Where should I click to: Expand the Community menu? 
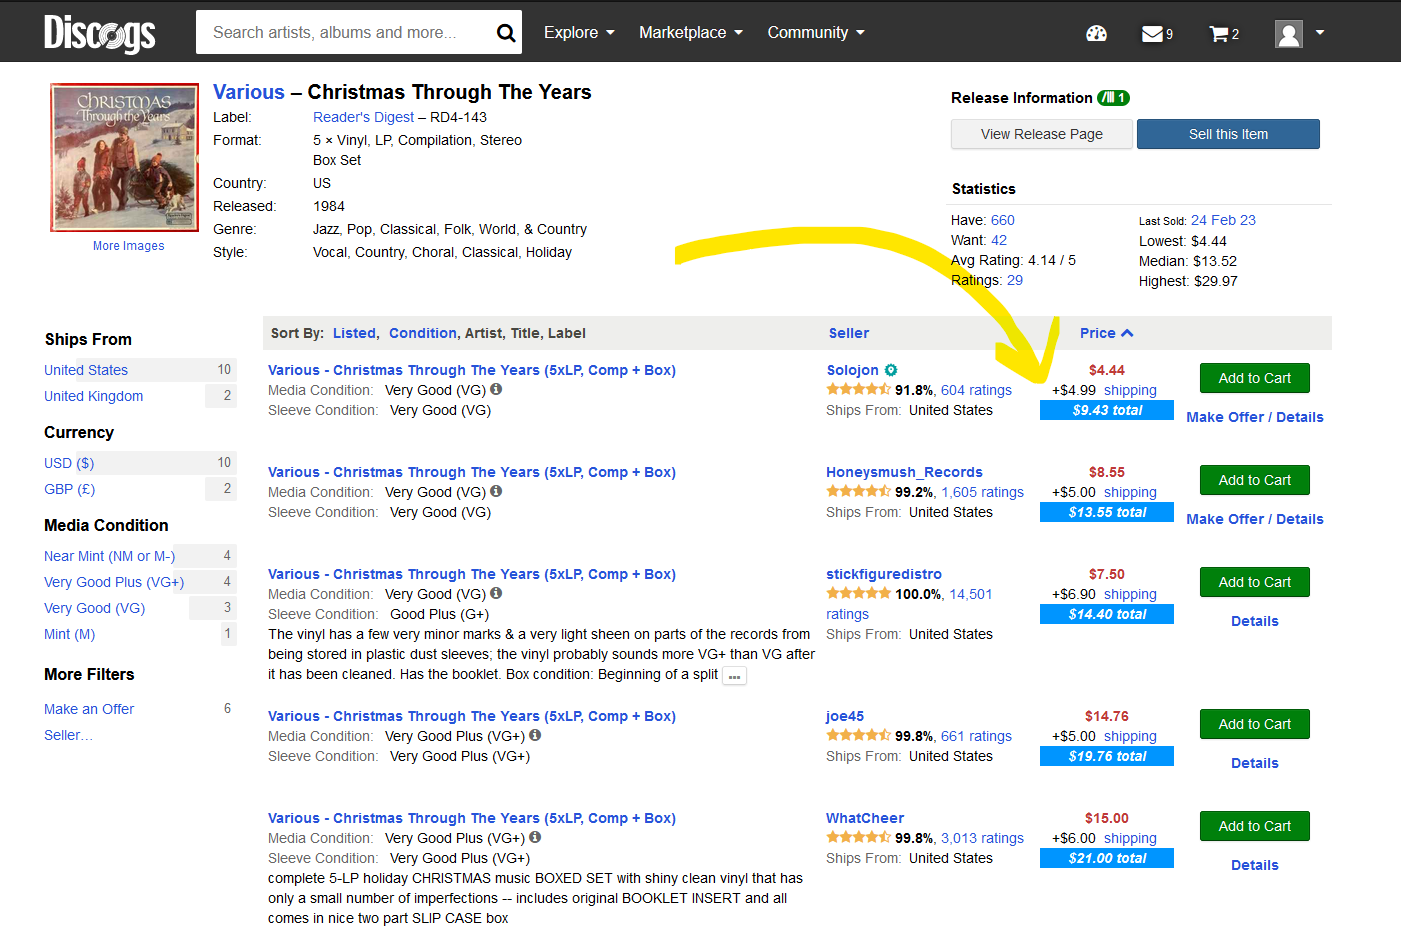tap(816, 32)
